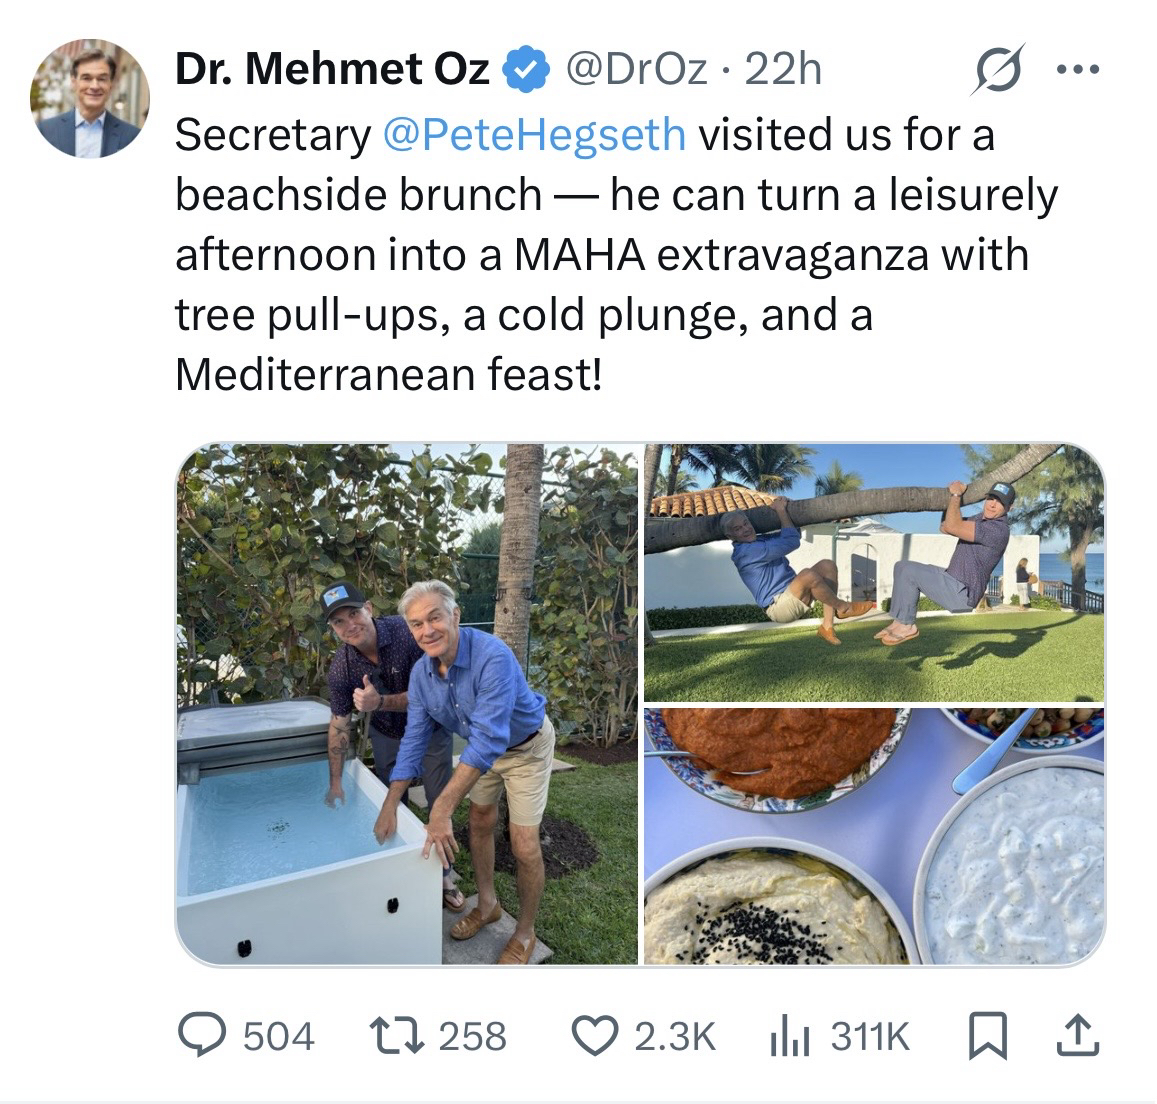Open the view analytics bar-chart icon
The image size is (1157, 1104).
pos(787,1036)
